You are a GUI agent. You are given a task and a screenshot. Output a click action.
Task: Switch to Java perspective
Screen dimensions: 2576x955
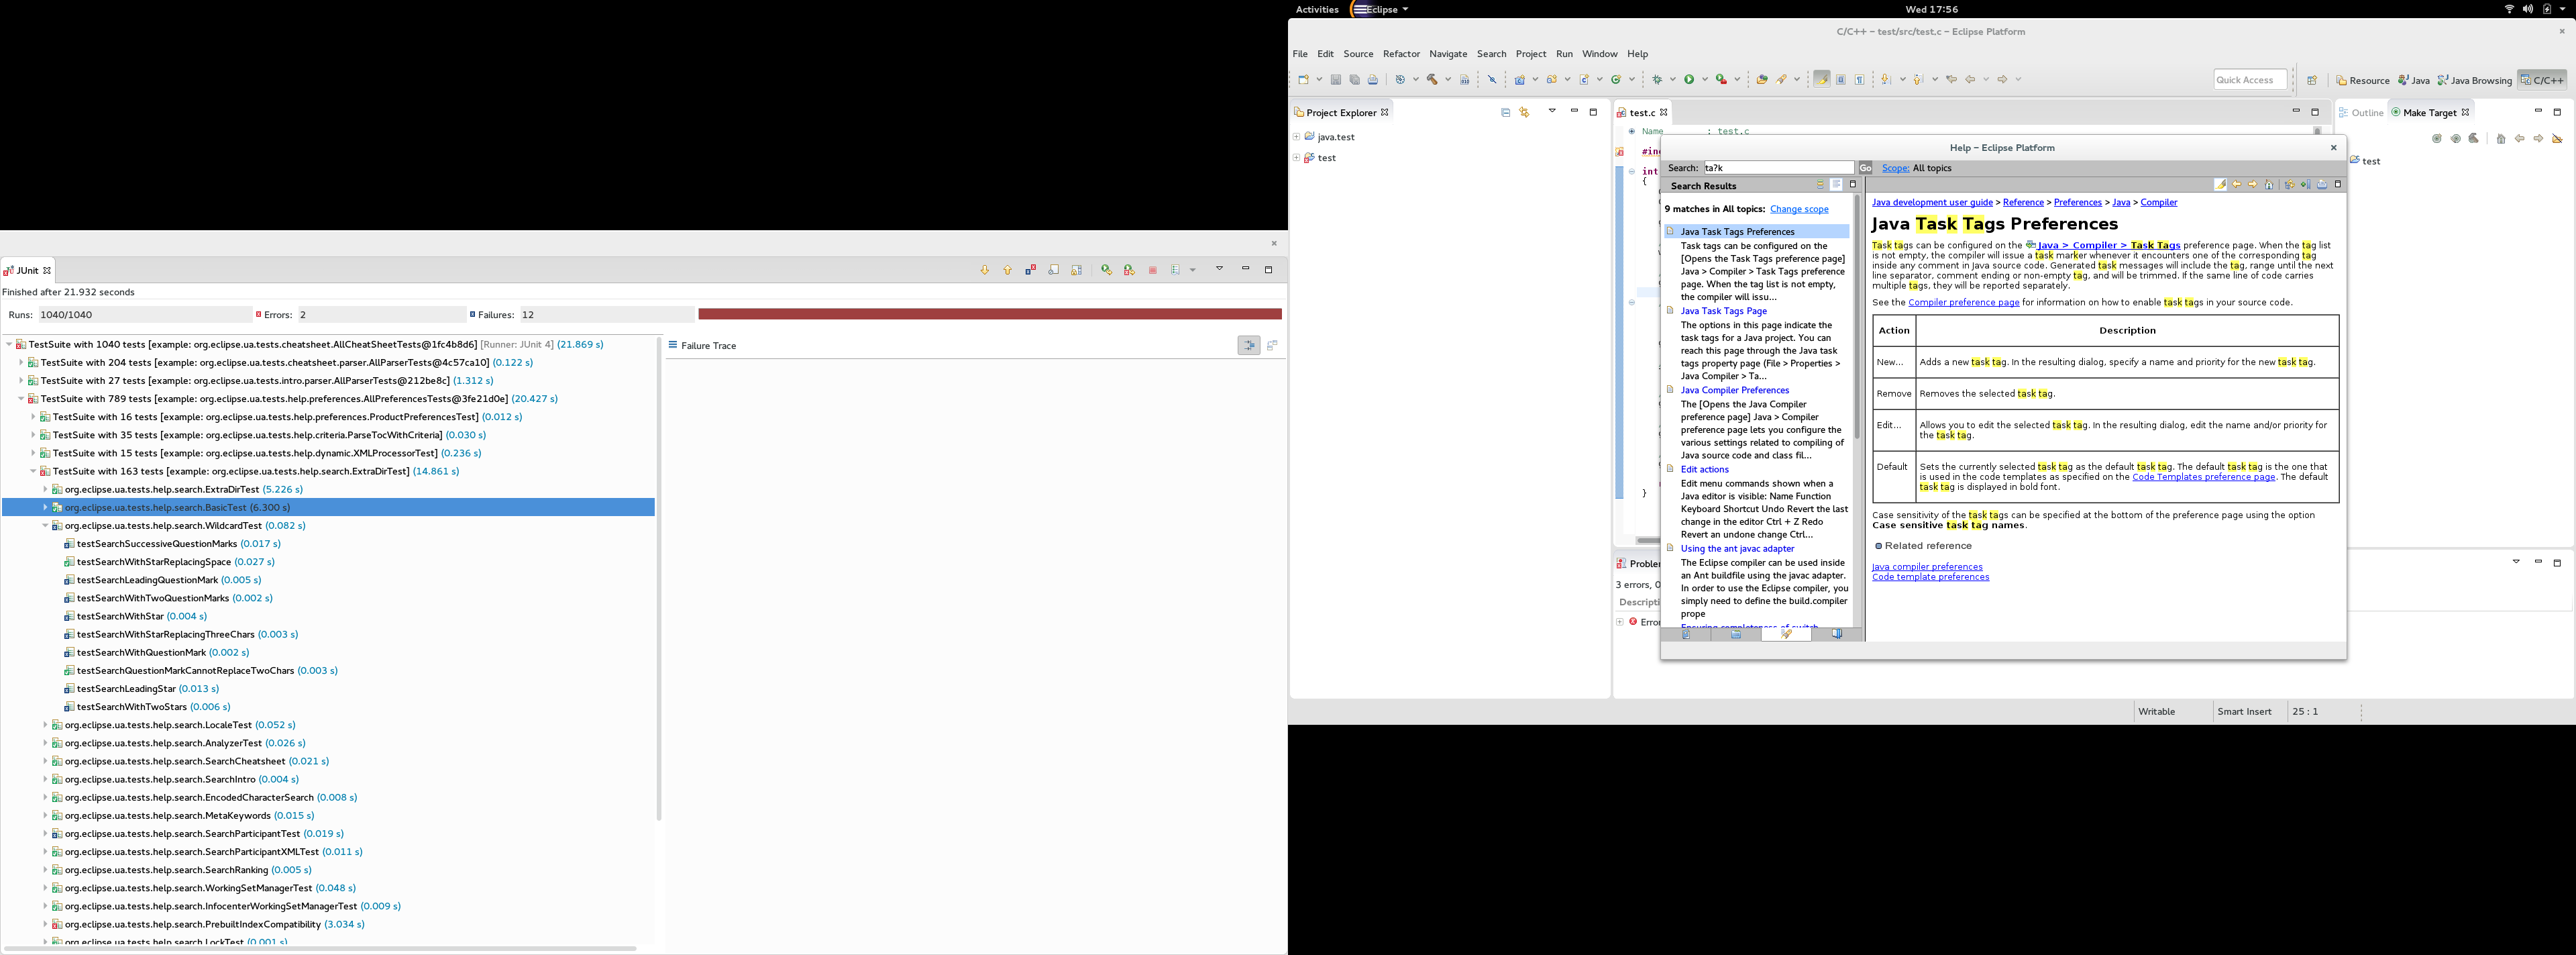tap(2413, 81)
